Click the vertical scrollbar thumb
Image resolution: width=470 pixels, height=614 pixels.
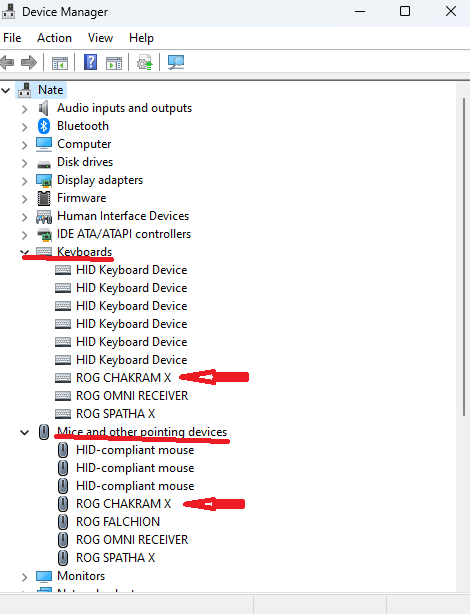[464, 256]
